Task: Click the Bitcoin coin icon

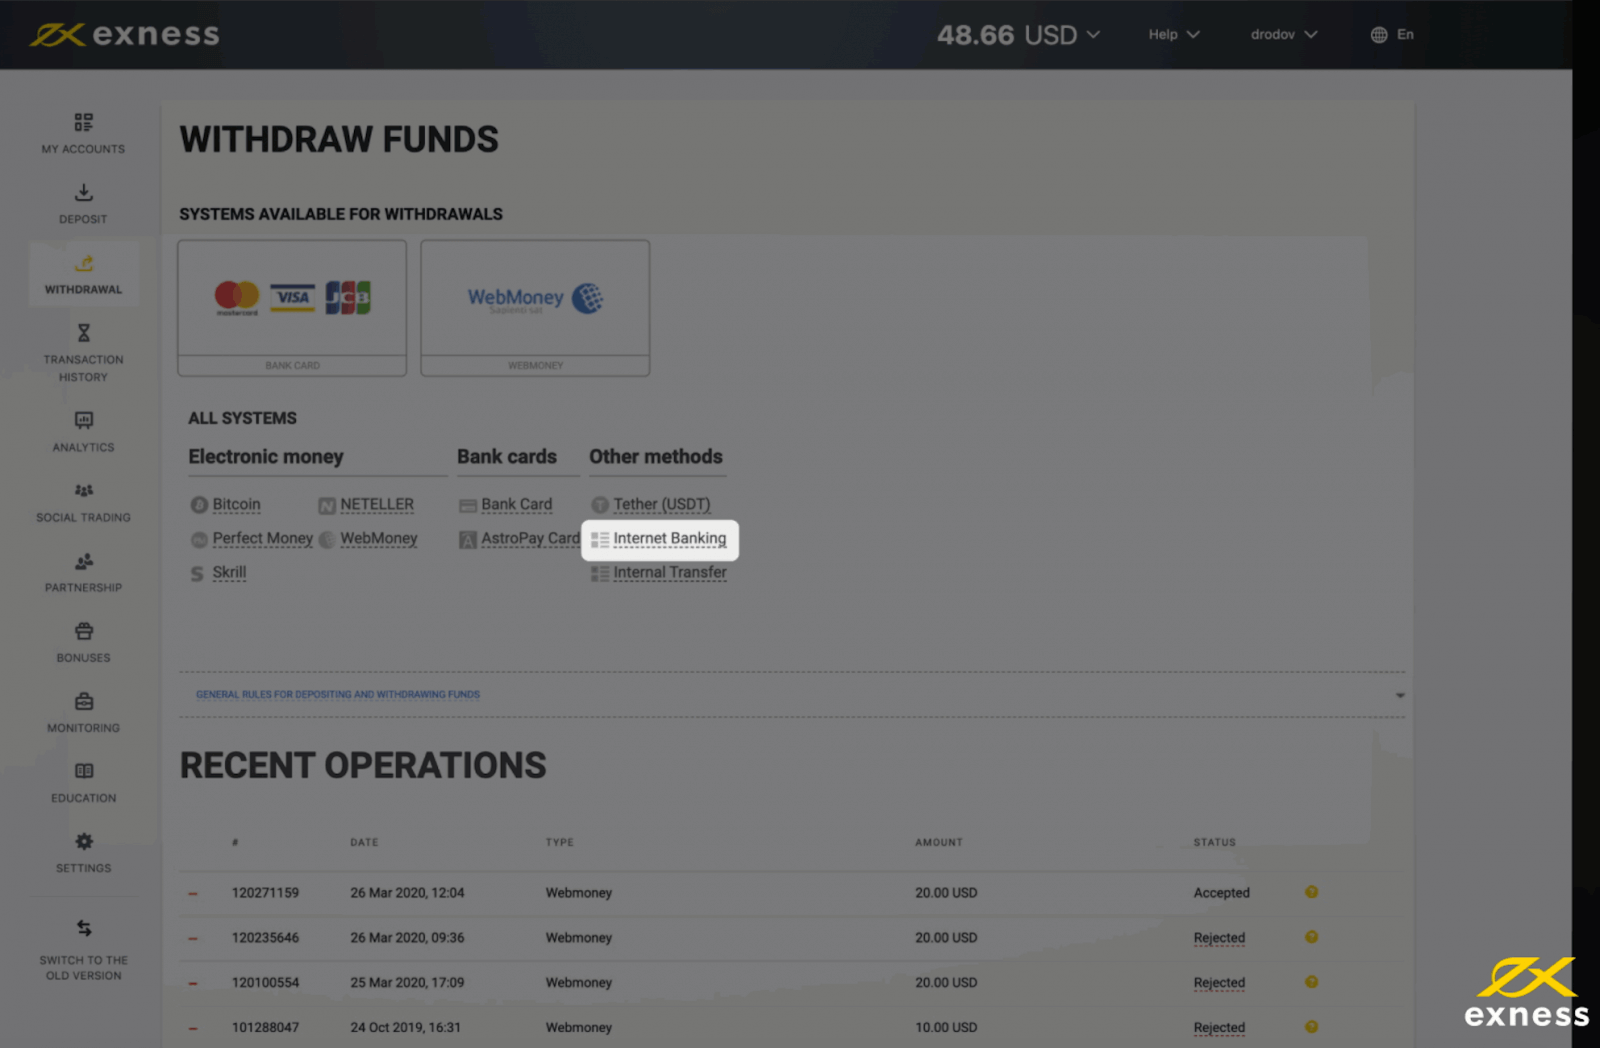Action: coord(199,505)
